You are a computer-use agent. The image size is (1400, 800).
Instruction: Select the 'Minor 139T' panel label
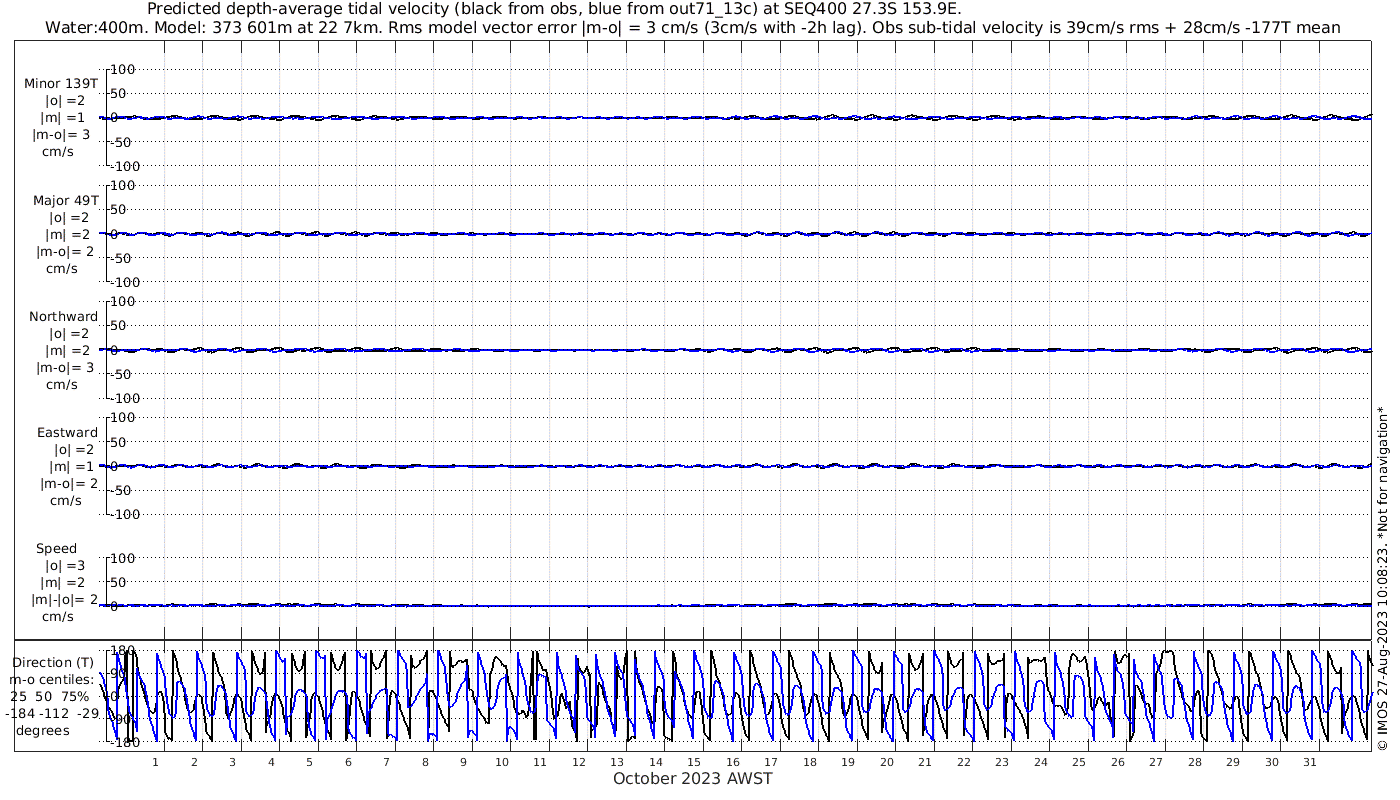[x=61, y=84]
